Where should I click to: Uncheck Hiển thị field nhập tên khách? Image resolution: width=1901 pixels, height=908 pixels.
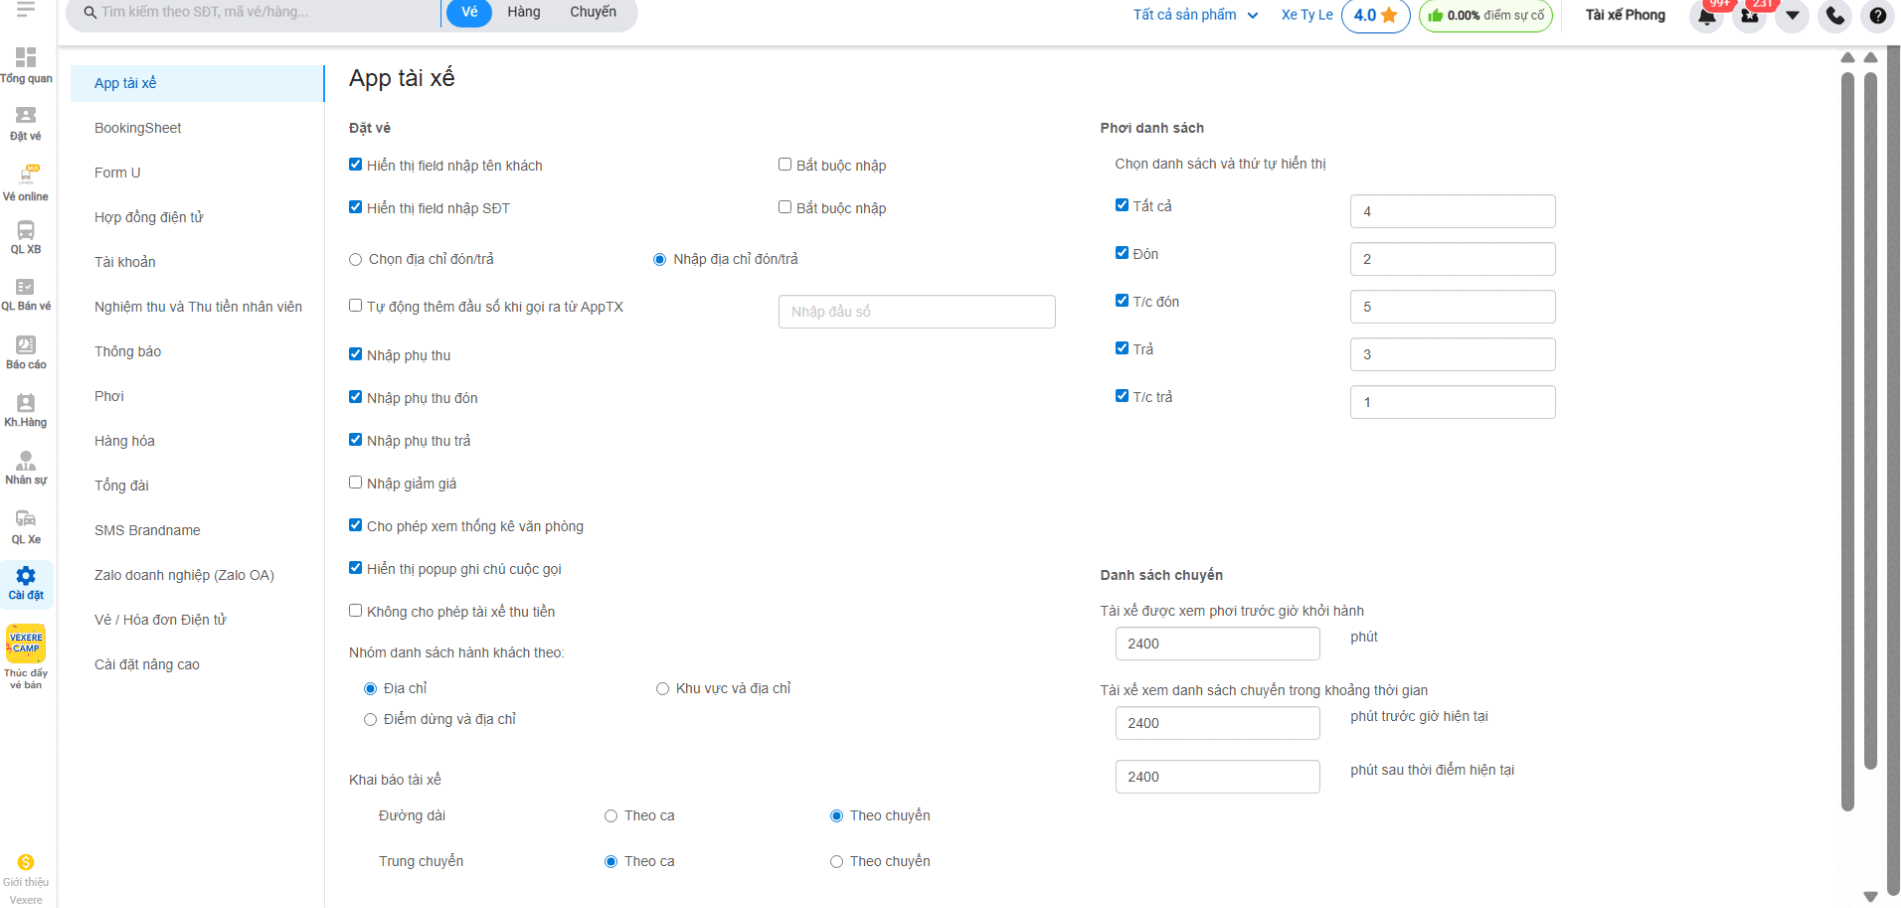[355, 164]
